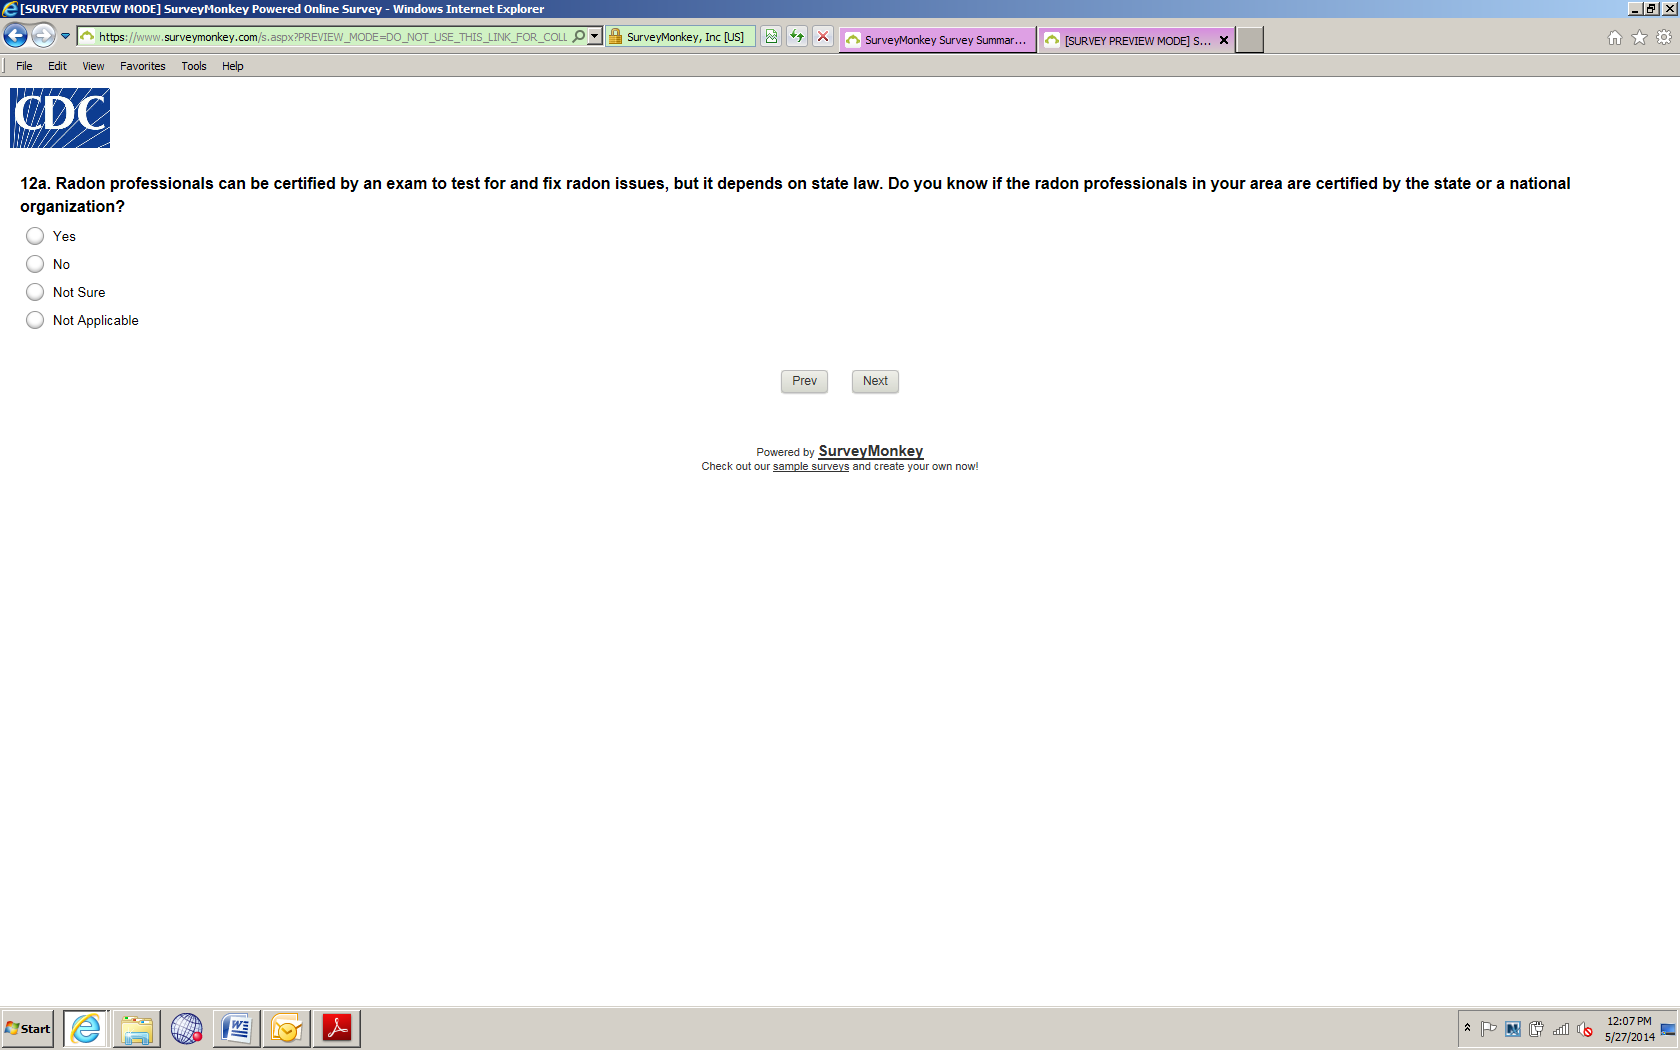Click the browser Back arrow button
The image size is (1680, 1050).
tap(15, 36)
